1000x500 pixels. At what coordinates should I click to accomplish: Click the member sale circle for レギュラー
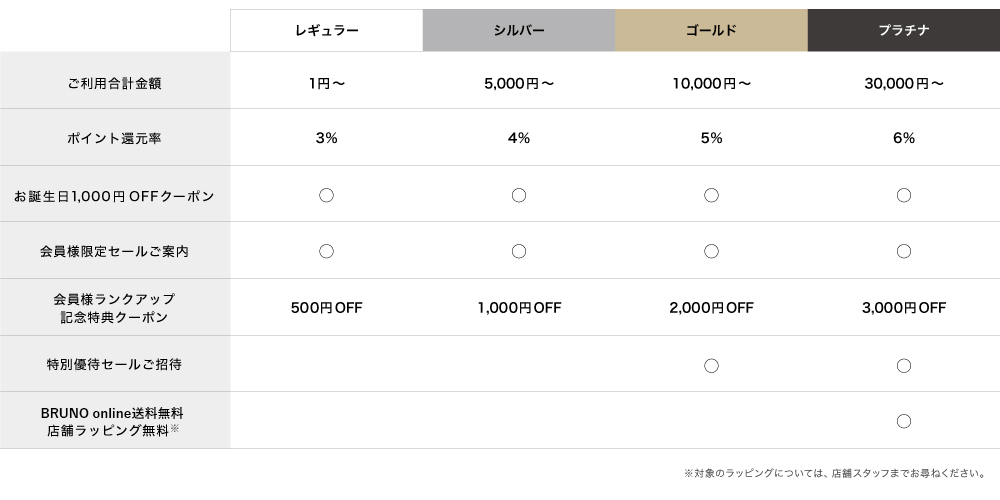(x=326, y=251)
